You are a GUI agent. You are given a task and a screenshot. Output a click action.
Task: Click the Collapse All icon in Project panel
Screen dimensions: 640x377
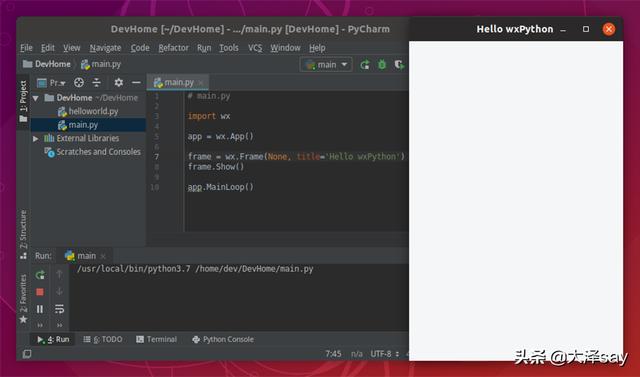(96, 83)
